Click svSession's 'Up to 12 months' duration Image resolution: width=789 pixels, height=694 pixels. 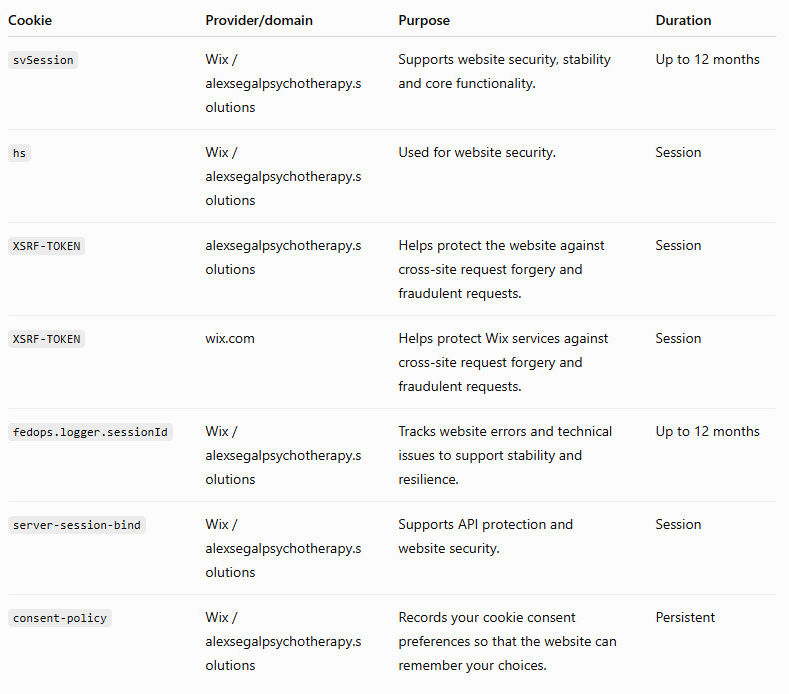(707, 59)
